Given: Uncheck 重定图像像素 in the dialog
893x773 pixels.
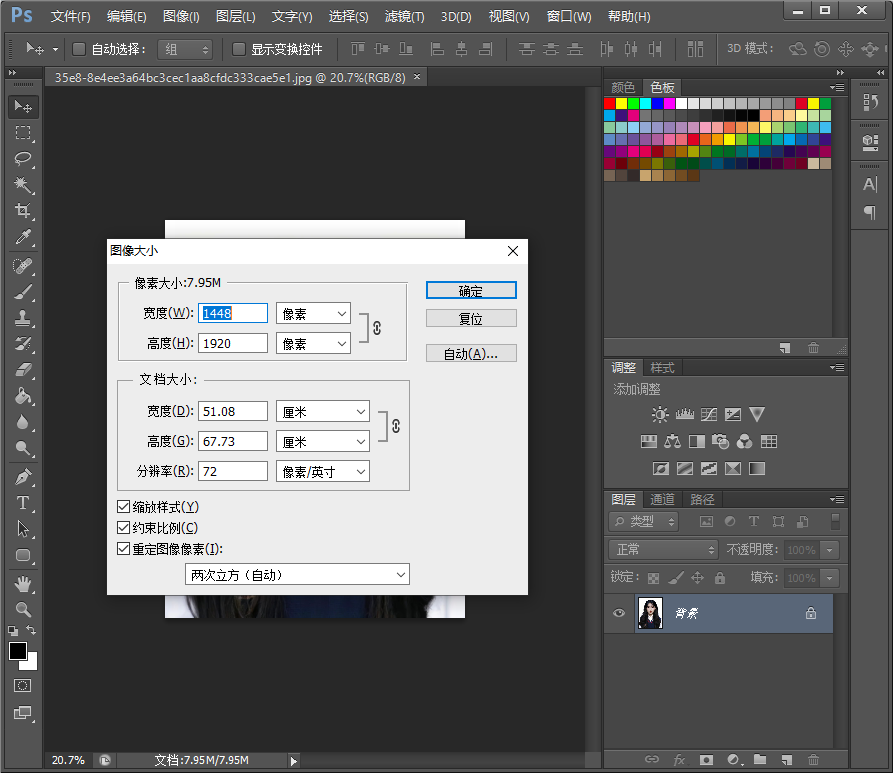Looking at the screenshot, I should point(124,548).
